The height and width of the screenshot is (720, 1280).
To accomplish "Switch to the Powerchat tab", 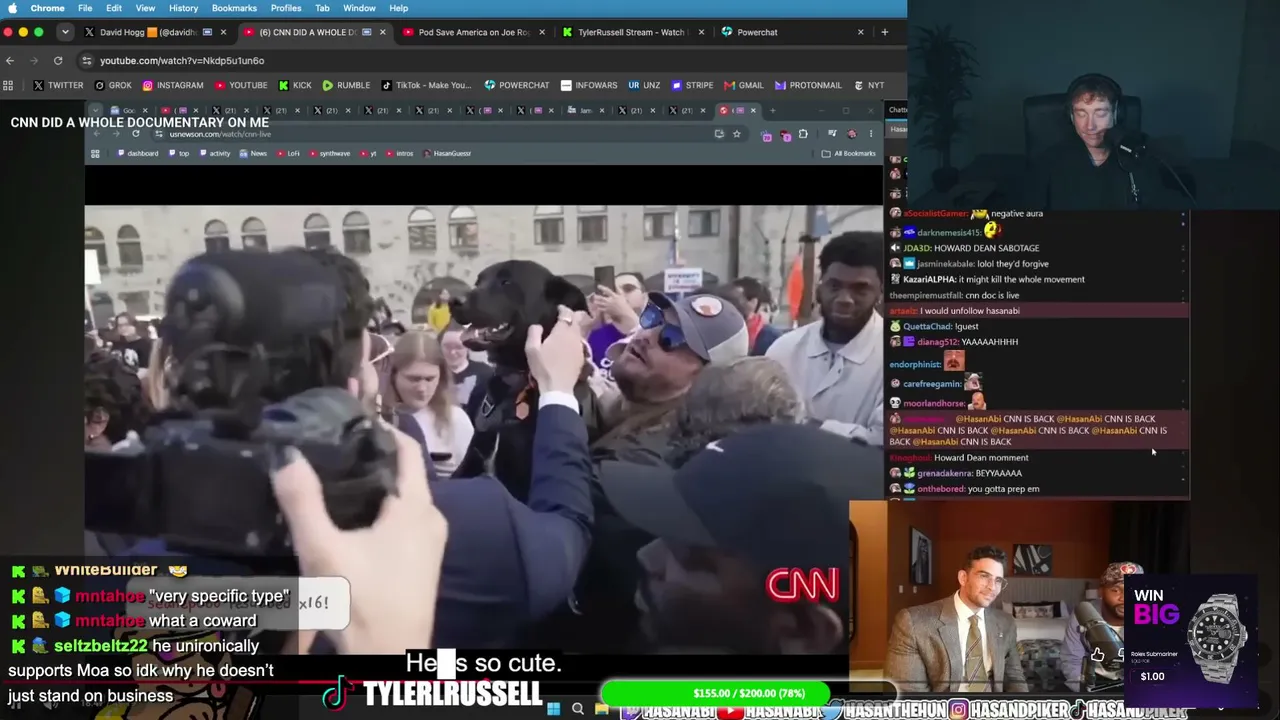I will (x=792, y=32).
